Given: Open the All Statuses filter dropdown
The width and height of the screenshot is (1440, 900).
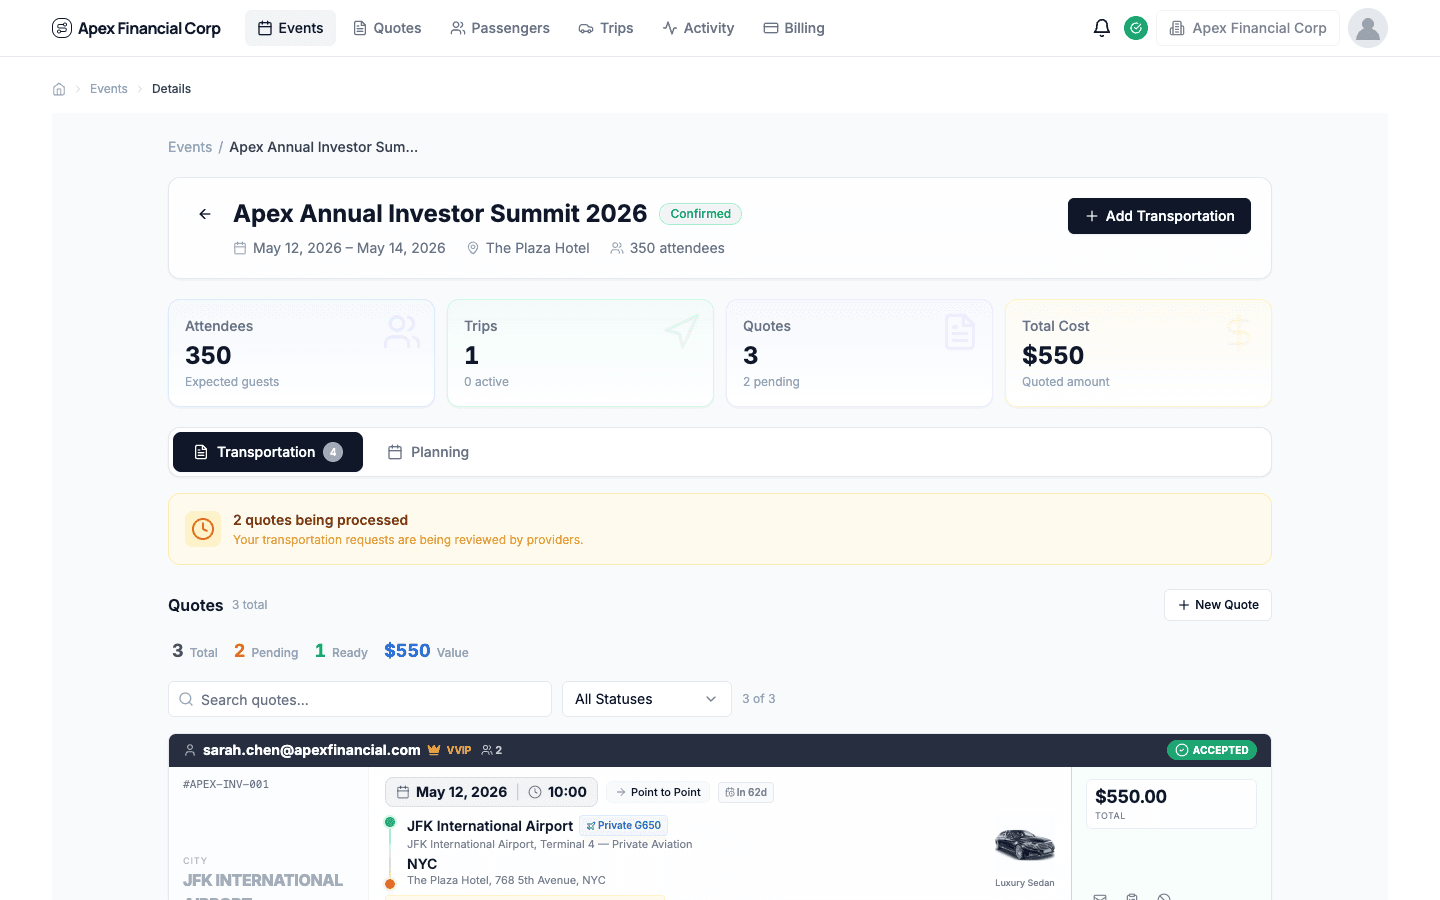Looking at the screenshot, I should tap(646, 698).
